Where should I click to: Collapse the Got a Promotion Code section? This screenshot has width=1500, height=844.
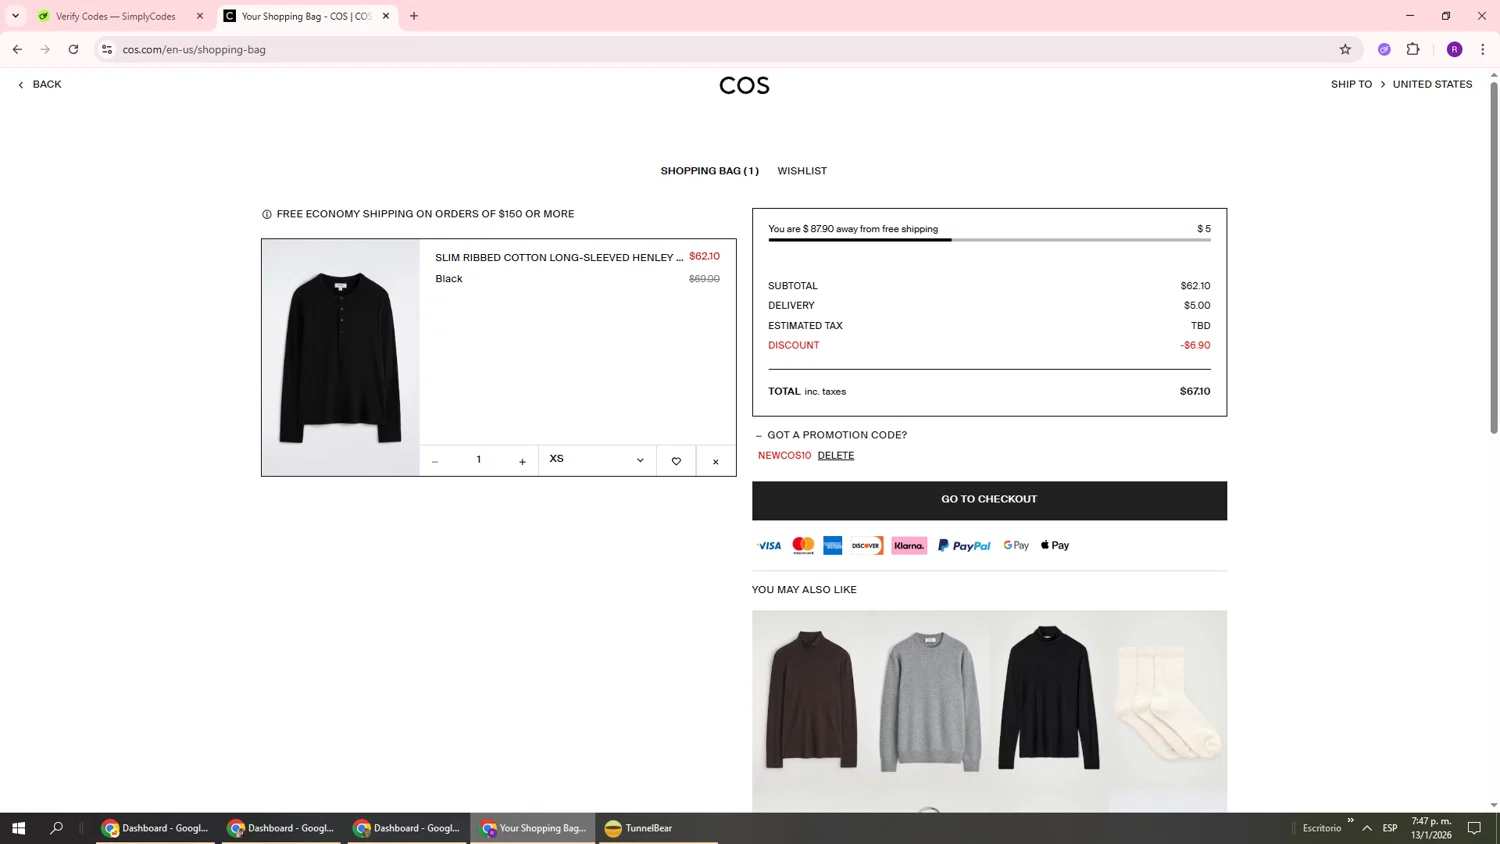click(x=831, y=435)
